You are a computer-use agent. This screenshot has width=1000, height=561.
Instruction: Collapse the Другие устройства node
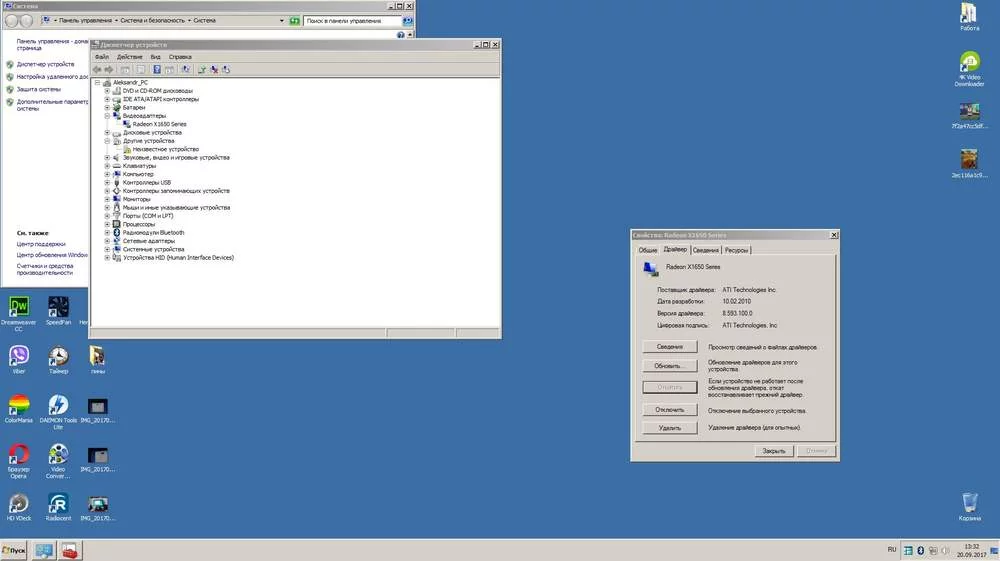(x=107, y=140)
